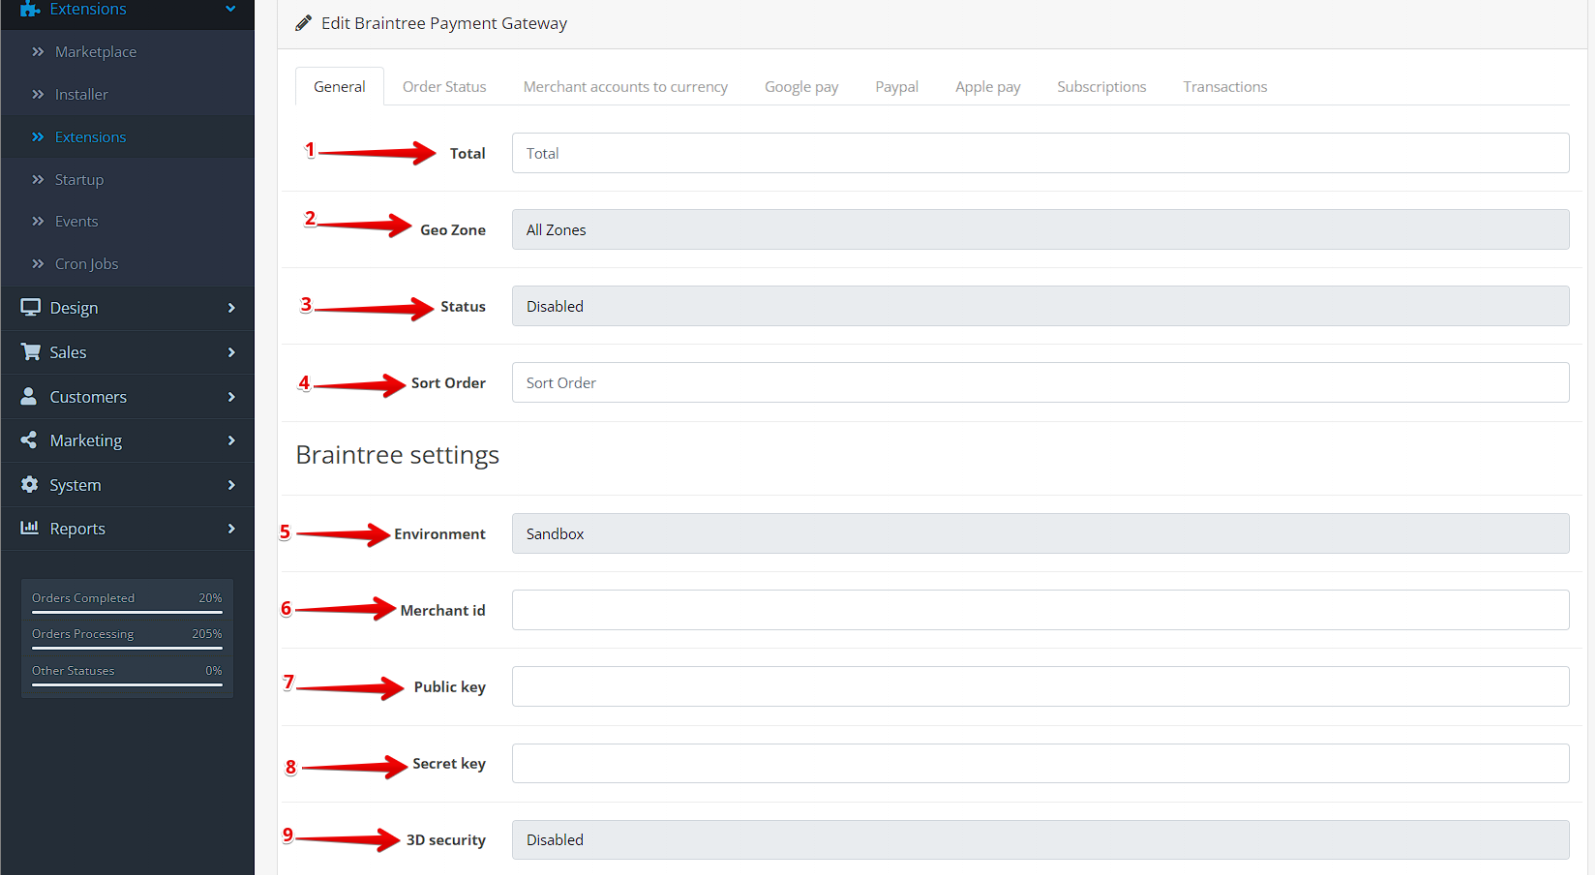Click the System gear icon

coord(29,484)
